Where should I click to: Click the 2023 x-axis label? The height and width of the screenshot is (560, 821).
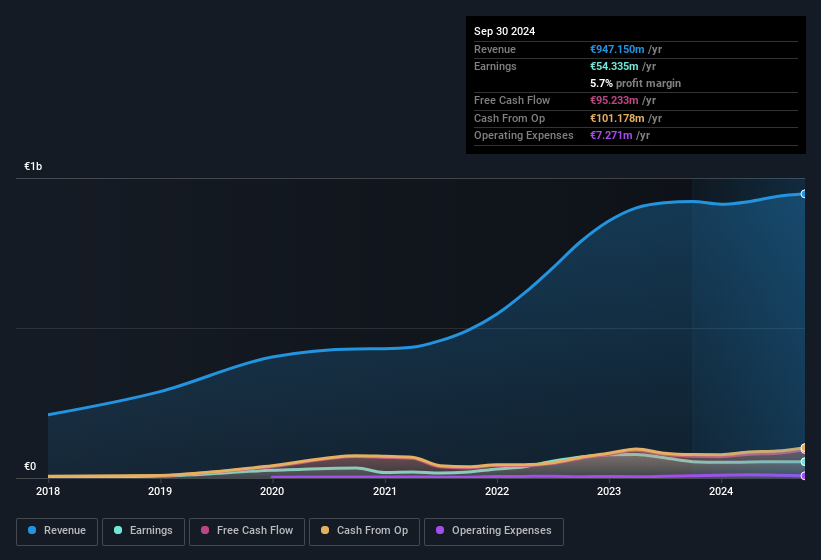(x=609, y=491)
